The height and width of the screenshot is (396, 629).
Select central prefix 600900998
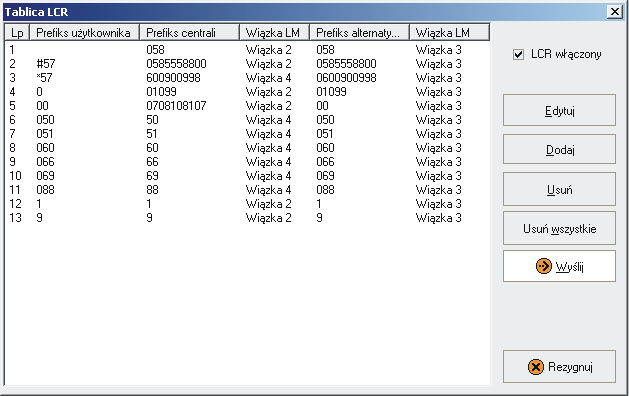click(x=173, y=77)
